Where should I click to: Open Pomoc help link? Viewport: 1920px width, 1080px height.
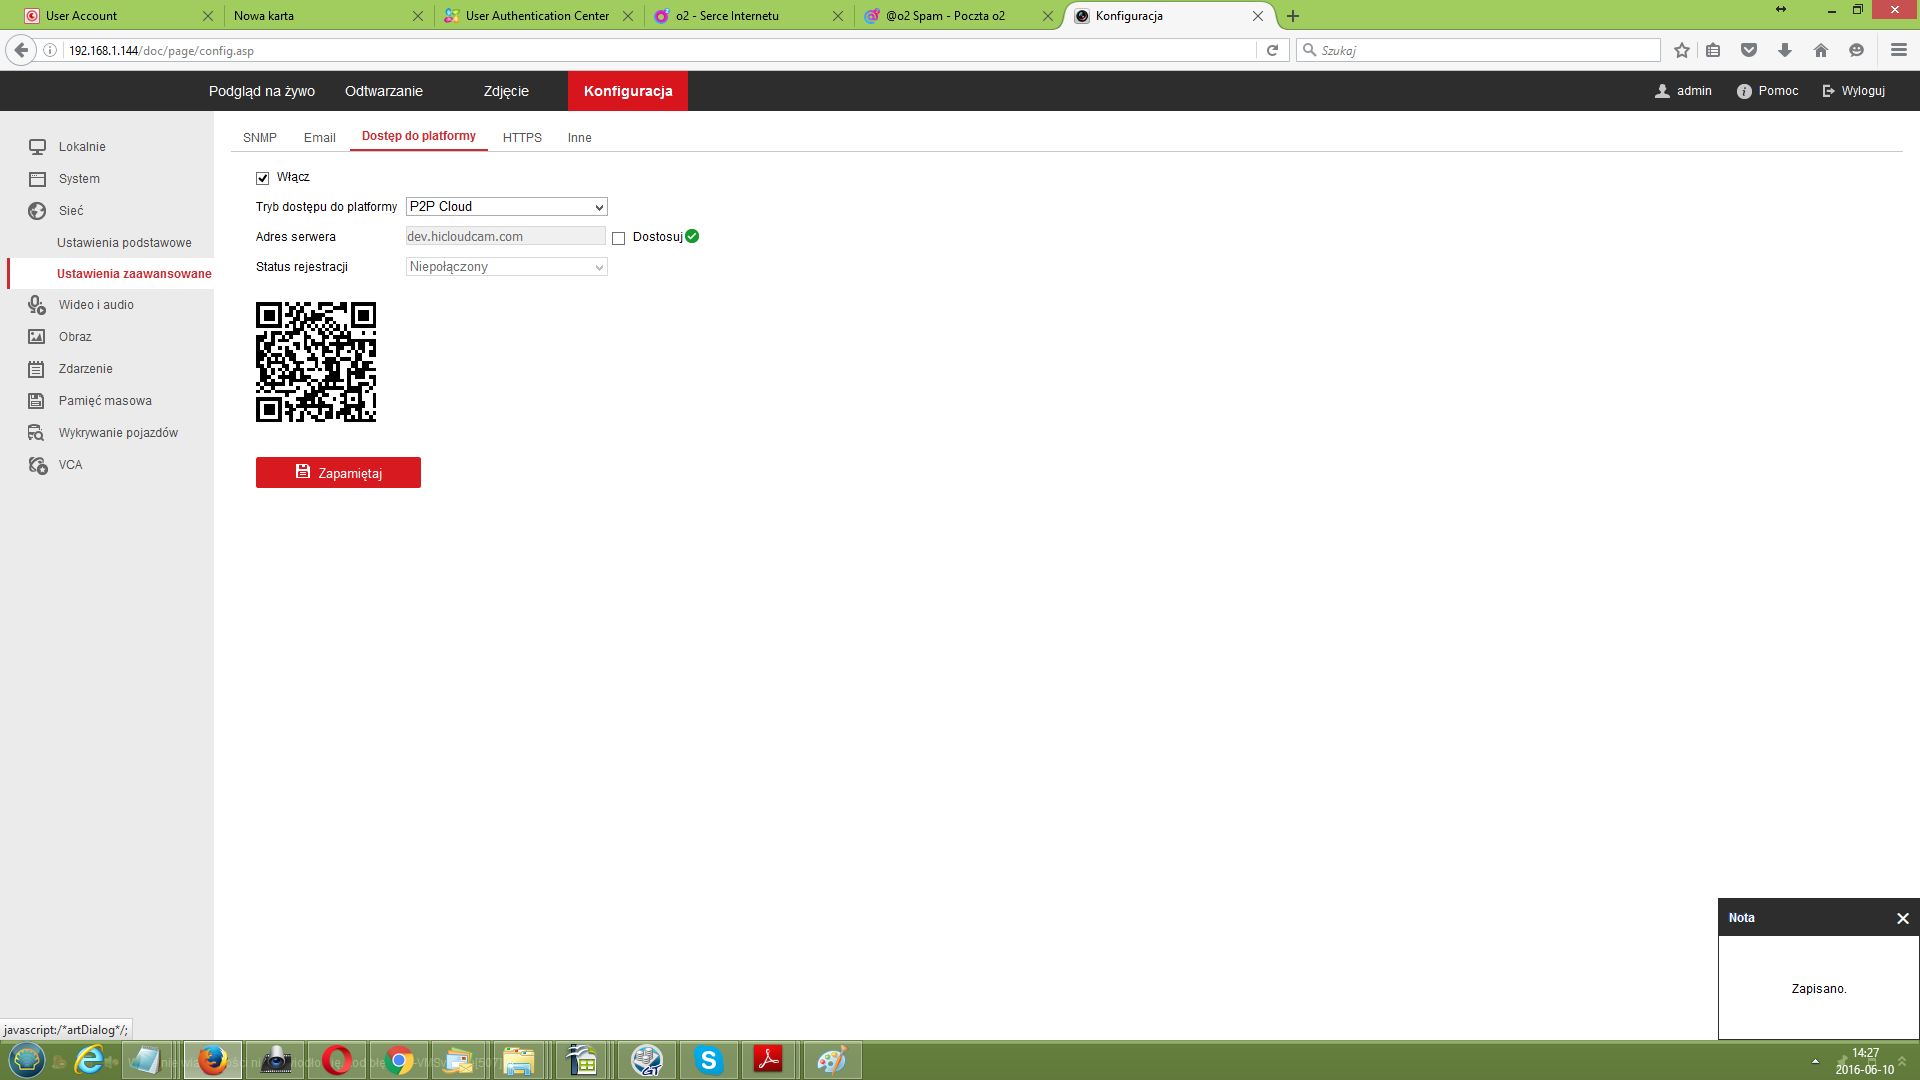click(x=1767, y=91)
